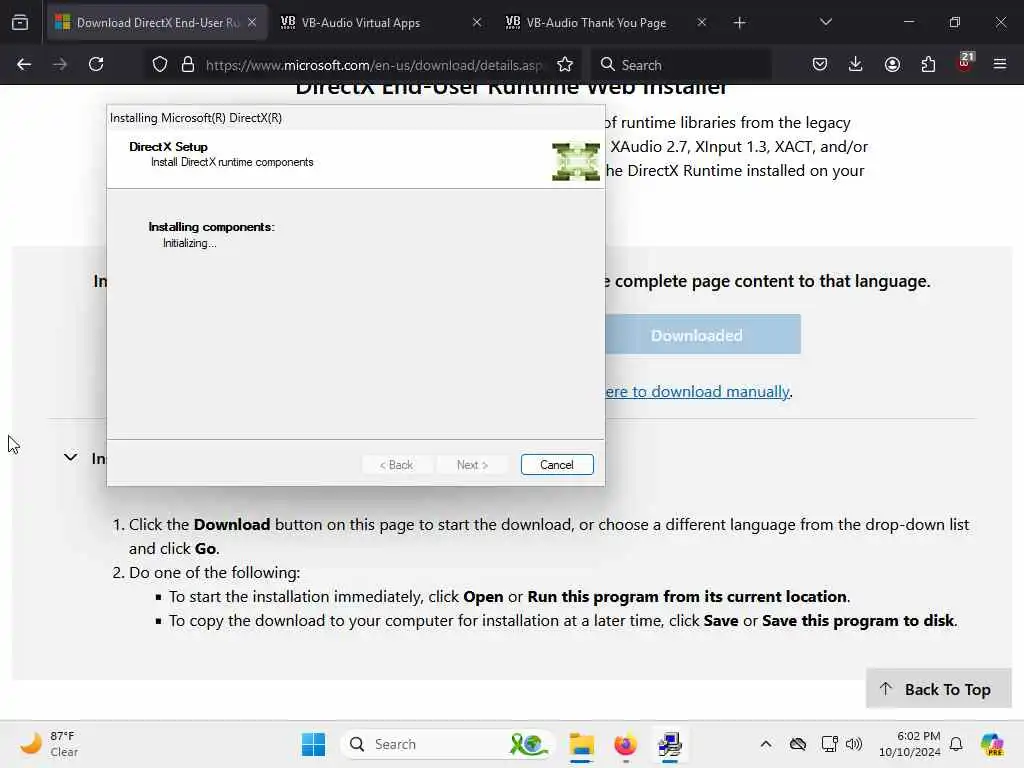
Task: Open the tracking protection shield icon
Action: [160, 65]
